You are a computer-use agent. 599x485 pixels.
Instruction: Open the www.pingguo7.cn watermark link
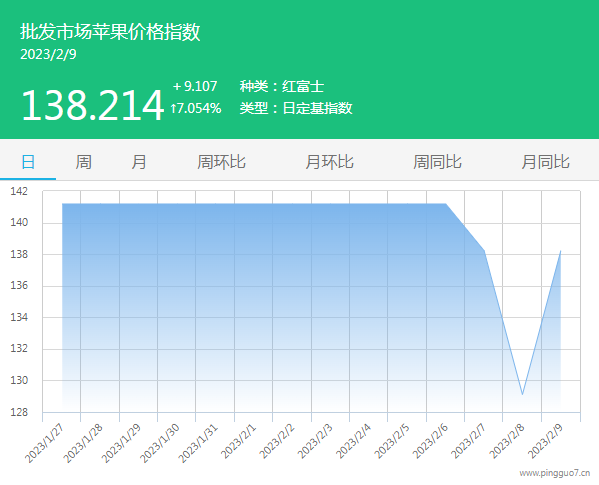(x=554, y=473)
